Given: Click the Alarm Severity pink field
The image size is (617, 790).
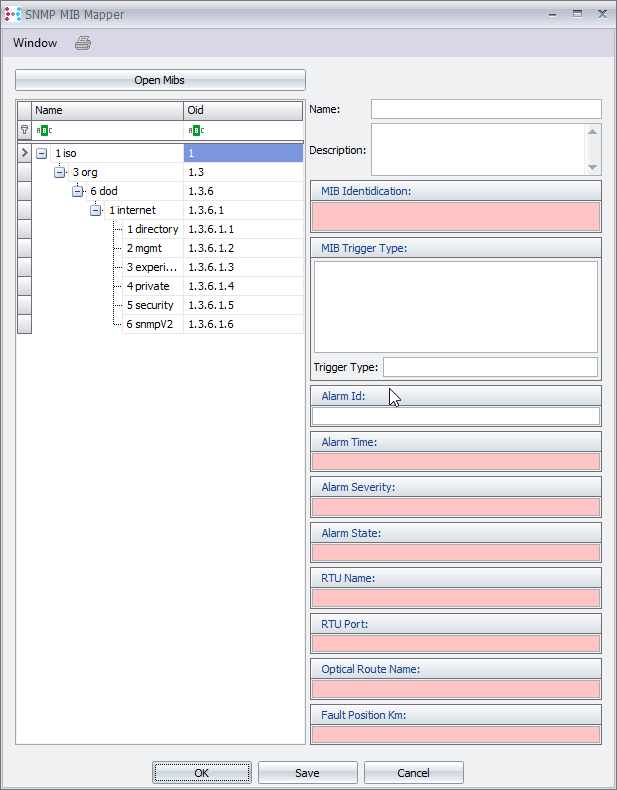Looking at the screenshot, I should point(456,507).
